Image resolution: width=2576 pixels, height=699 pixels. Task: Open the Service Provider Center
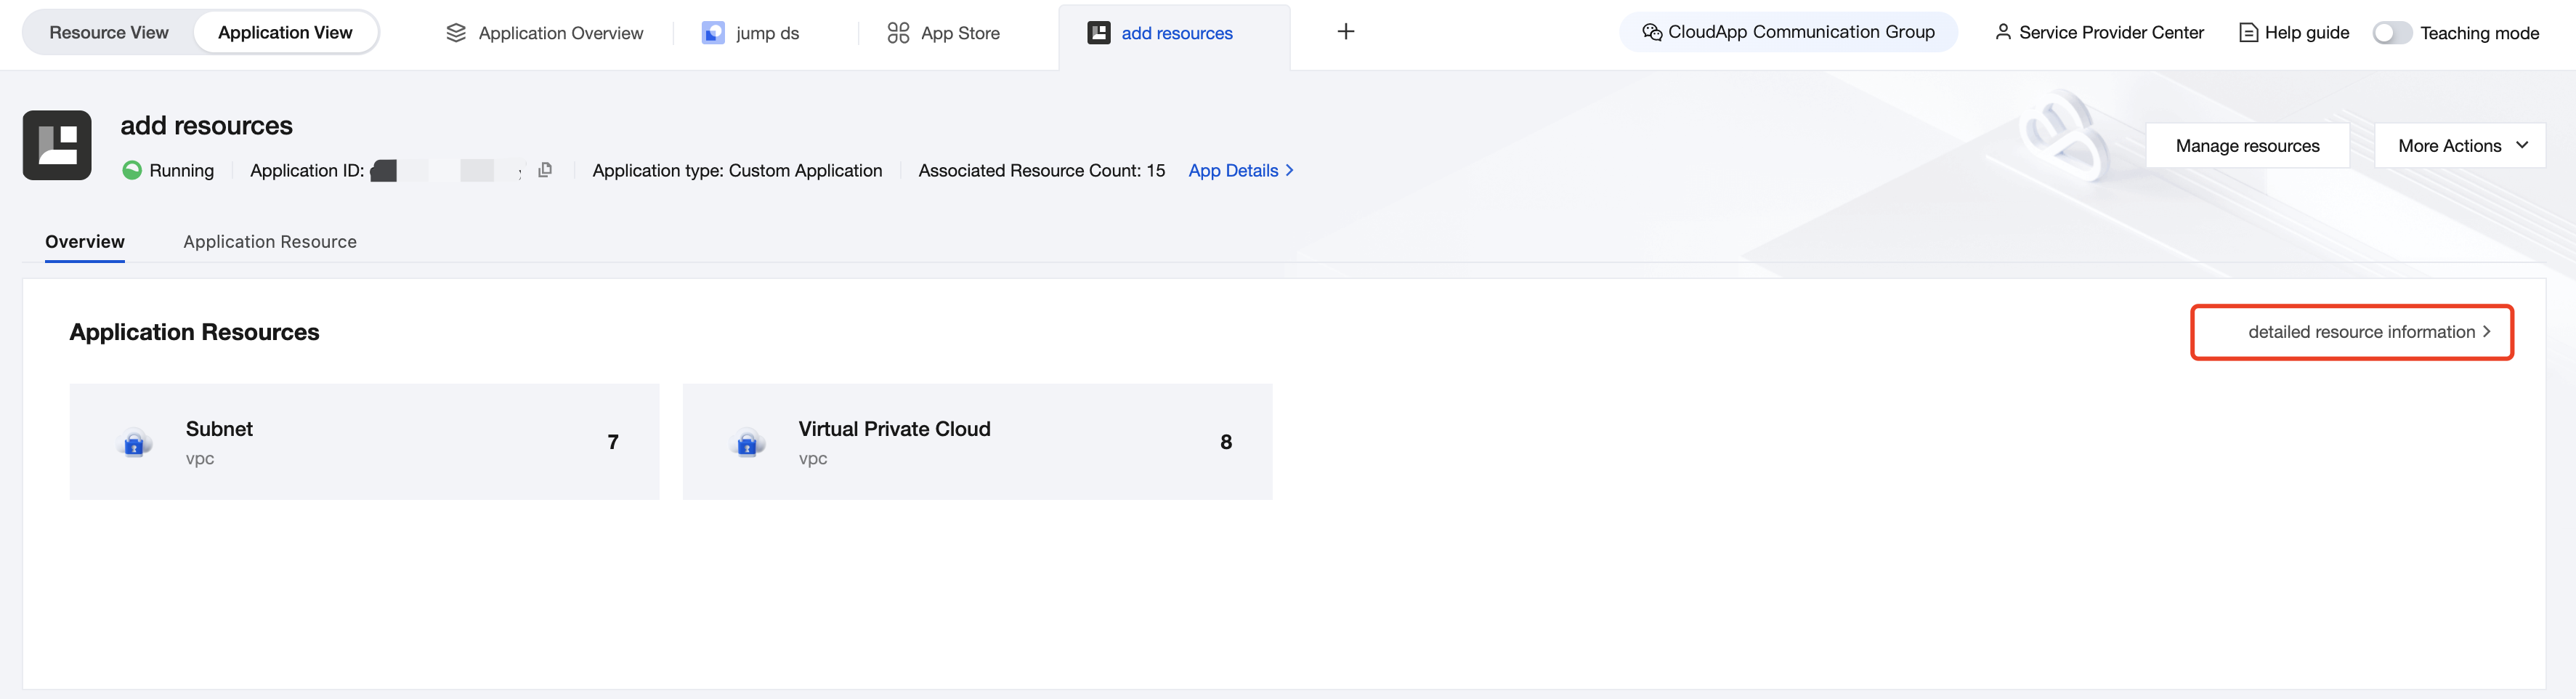click(x=2099, y=33)
